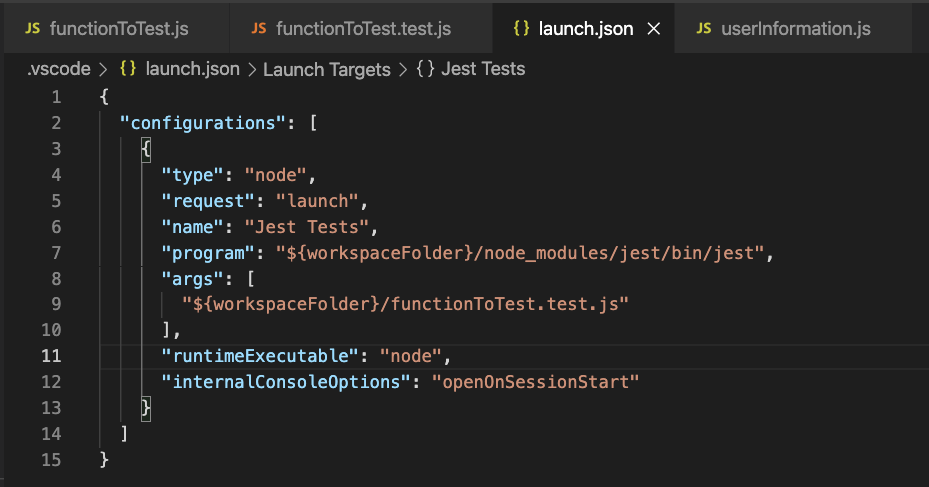Select the userInformation.js tab

795,28
